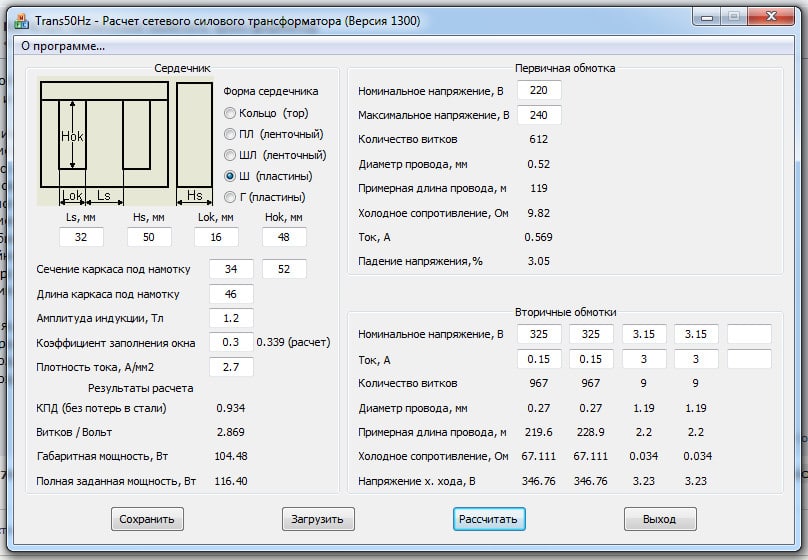Click the Hok, мм field with 48
The image size is (808, 560).
point(284,237)
